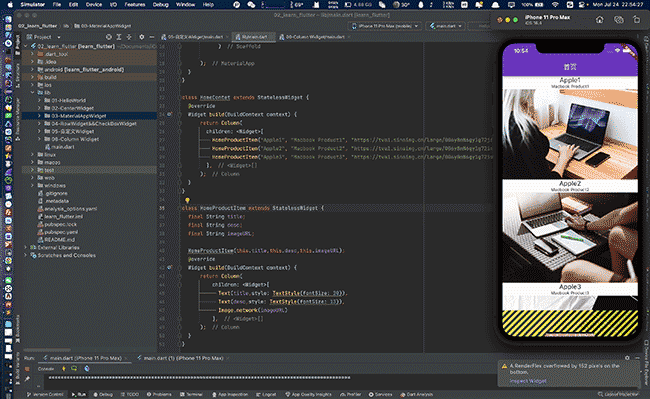
Task: Expand the 04-RowWidget&&CheckBoxWidget folder
Action: (x=39, y=123)
